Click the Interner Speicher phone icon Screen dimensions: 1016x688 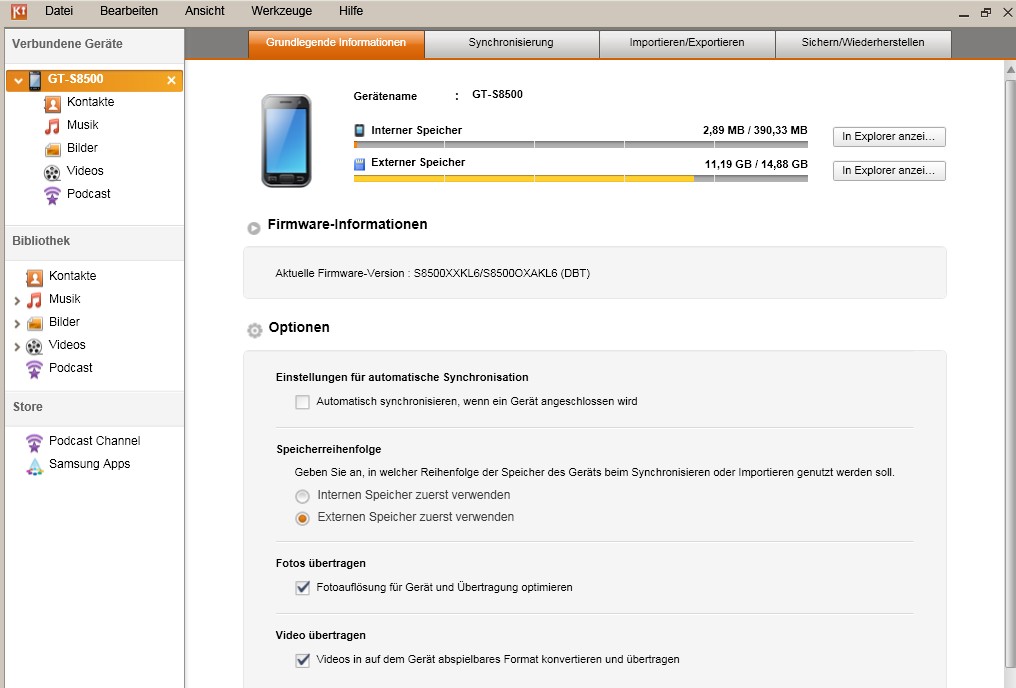[x=359, y=130]
